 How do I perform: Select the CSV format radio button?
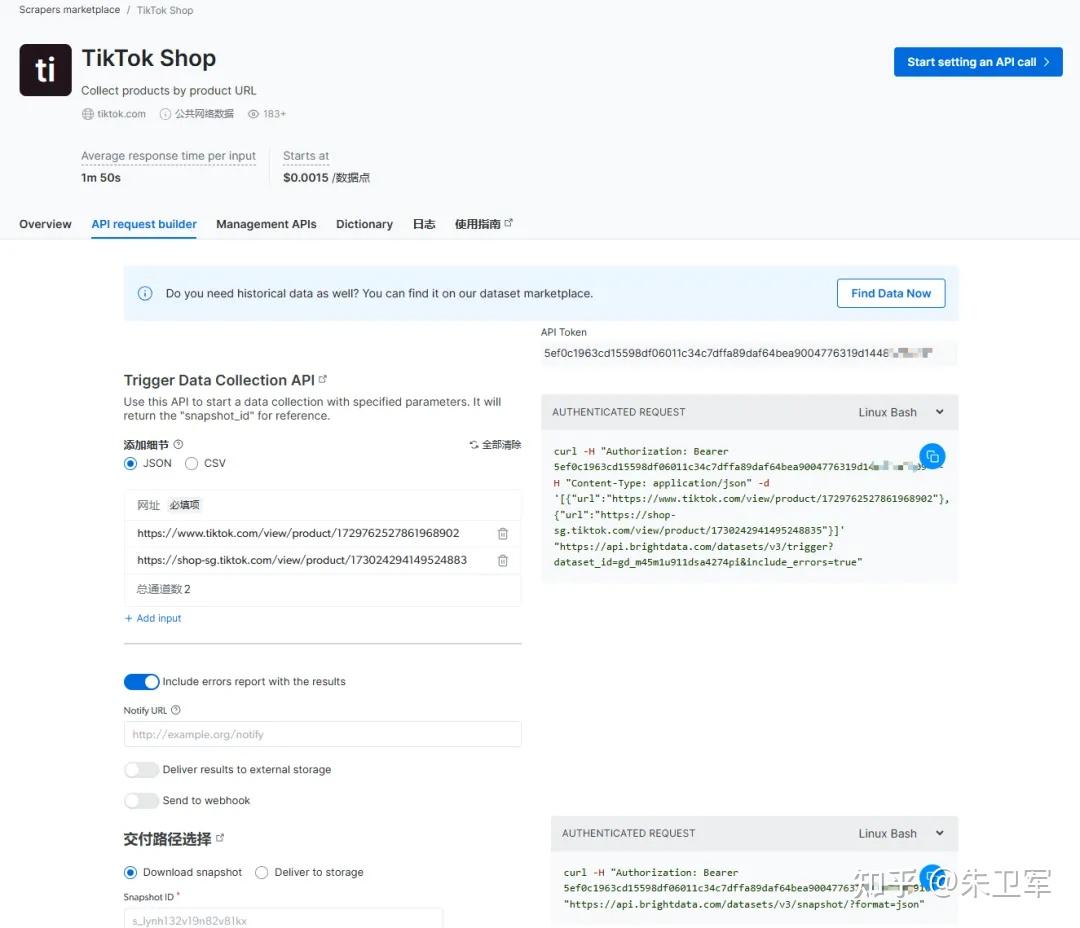point(191,464)
